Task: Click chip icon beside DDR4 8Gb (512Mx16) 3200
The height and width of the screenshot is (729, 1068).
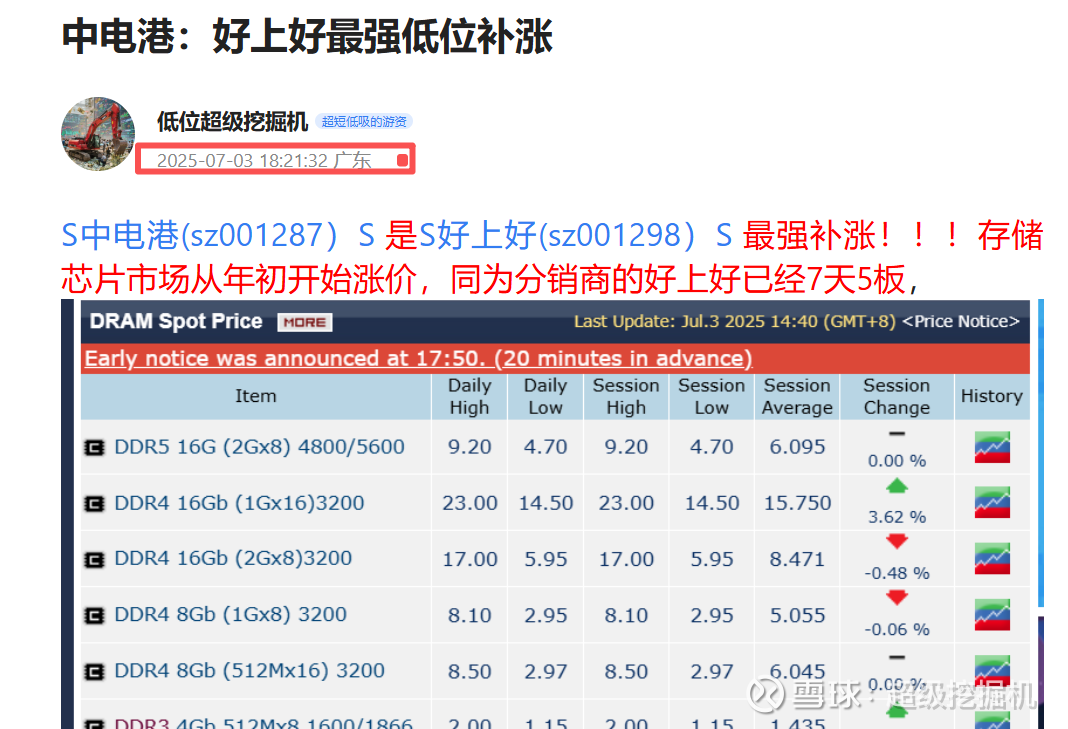Action: point(94,672)
